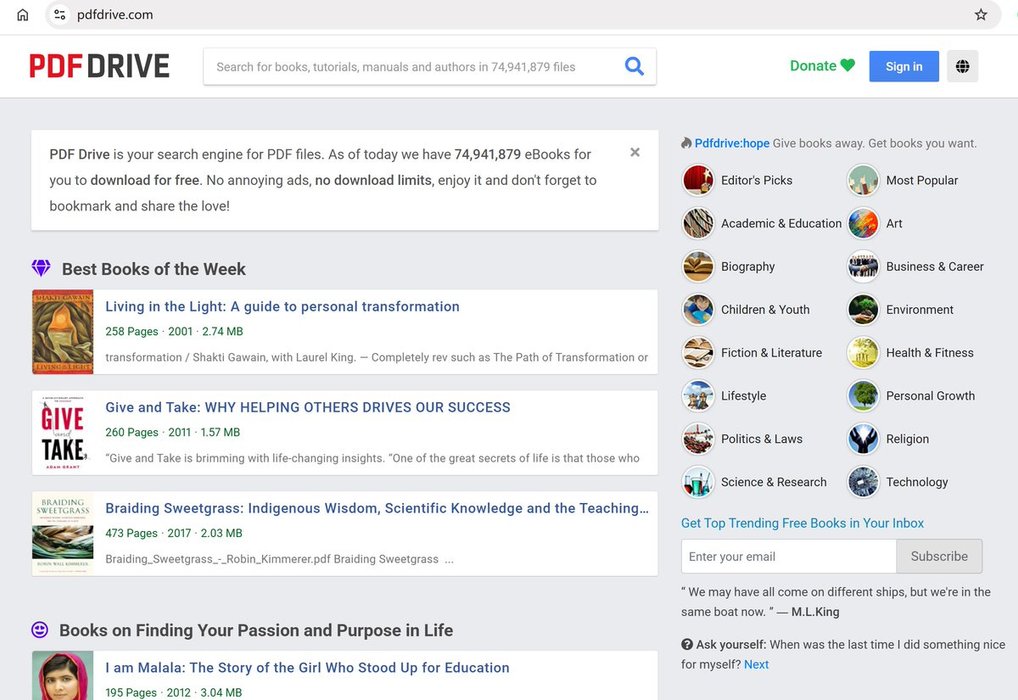
Task: Open the Braiding Sweetgrass book title link
Action: [376, 508]
